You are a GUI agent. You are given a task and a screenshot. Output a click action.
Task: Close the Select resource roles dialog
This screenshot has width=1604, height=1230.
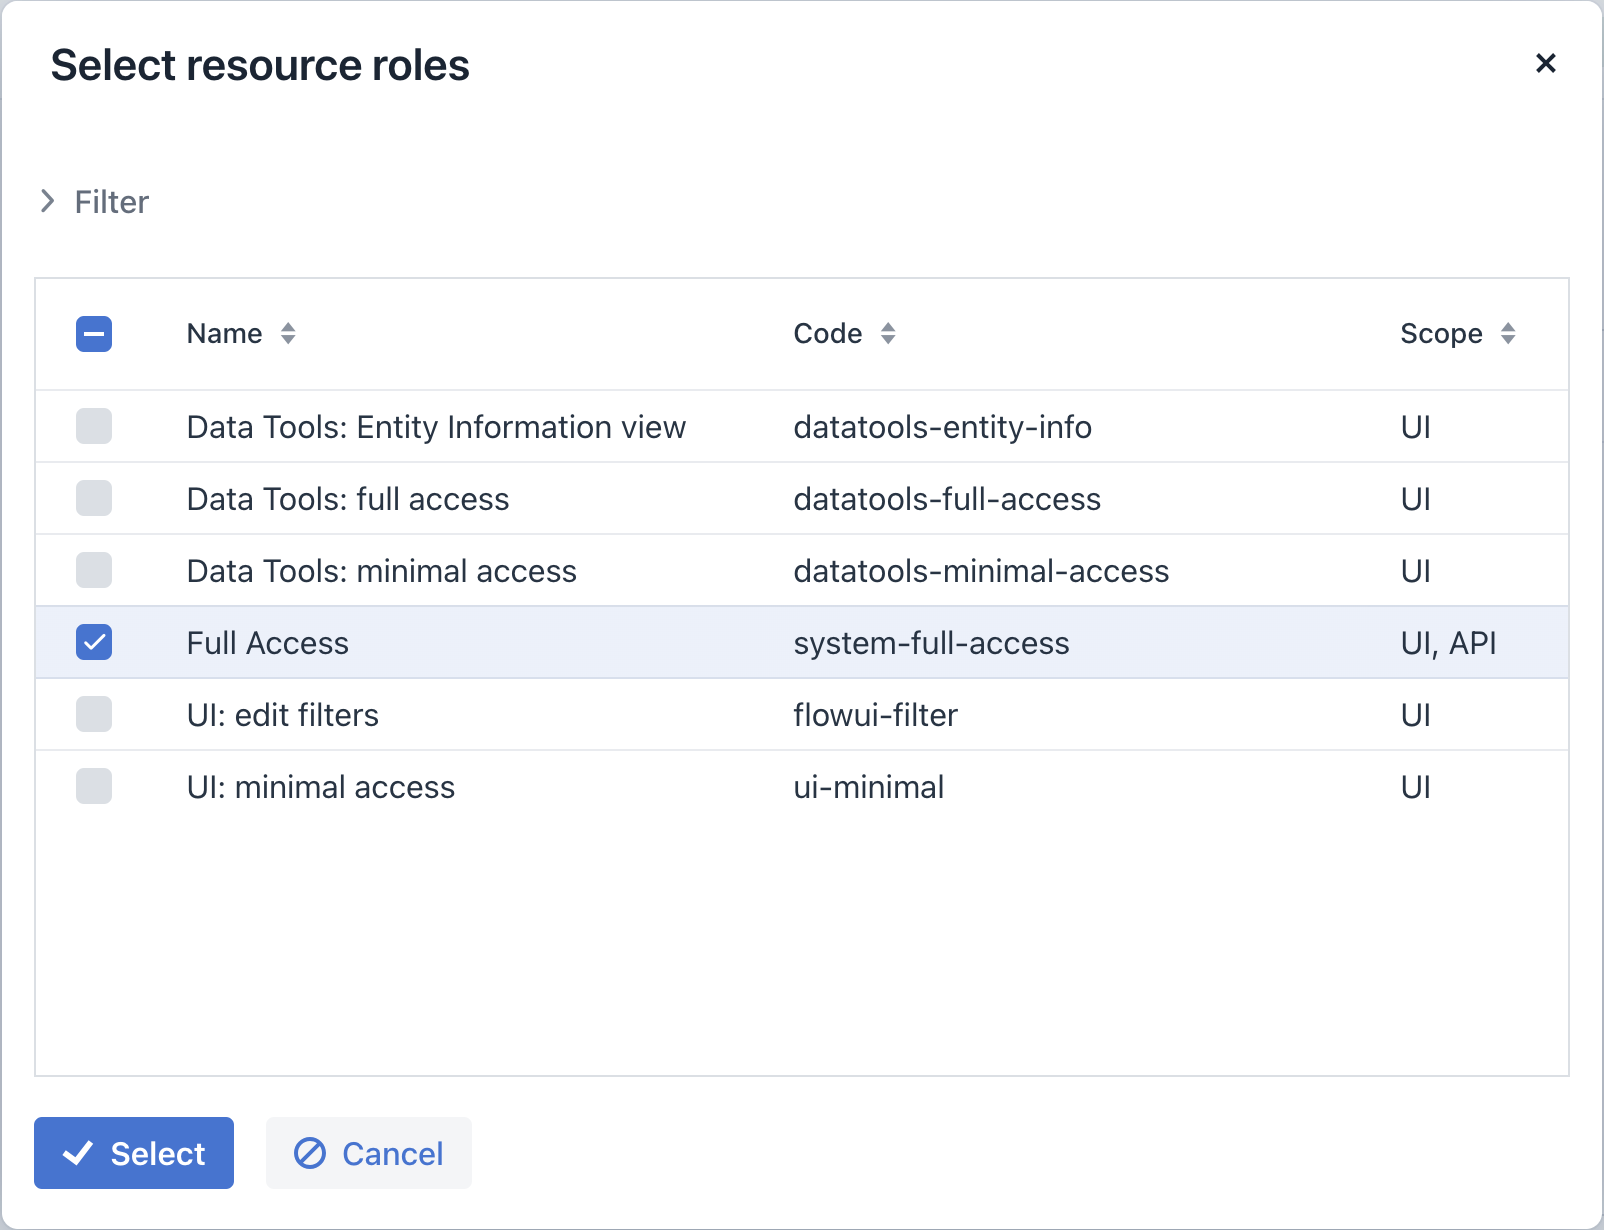1545,63
